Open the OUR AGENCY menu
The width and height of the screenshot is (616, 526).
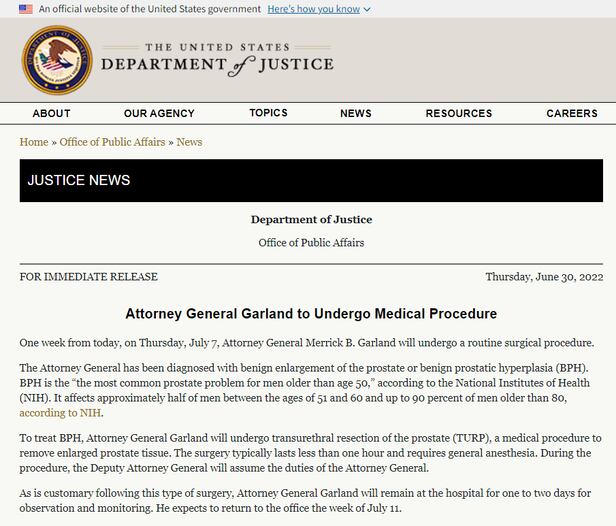[159, 114]
